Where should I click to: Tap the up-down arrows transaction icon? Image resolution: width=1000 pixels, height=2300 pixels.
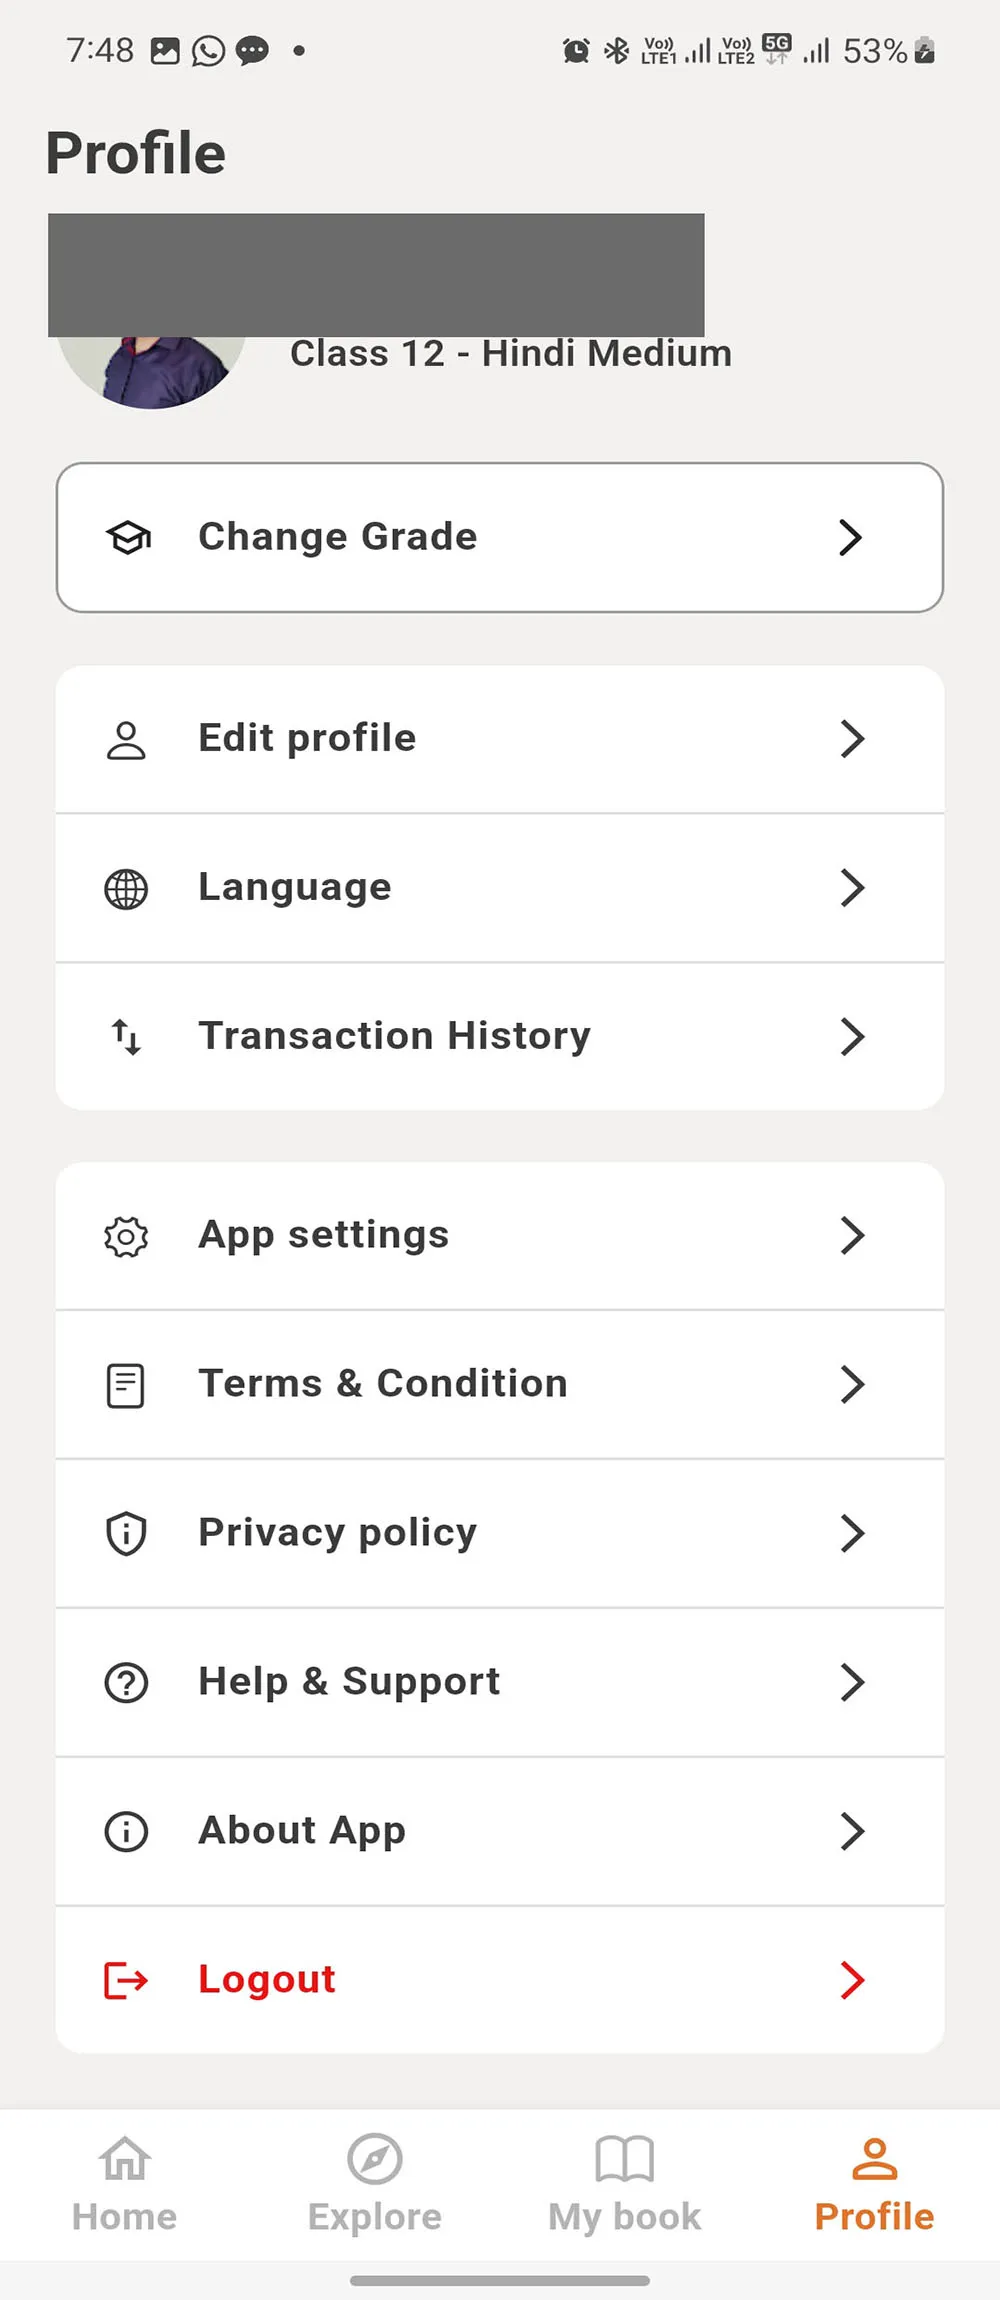click(x=126, y=1037)
